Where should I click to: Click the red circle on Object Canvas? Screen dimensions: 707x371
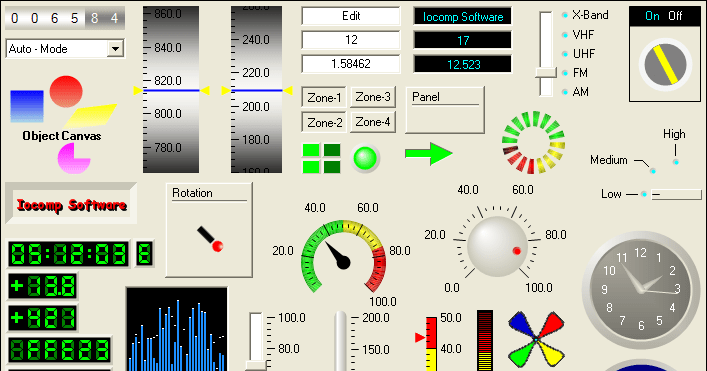coord(66,92)
